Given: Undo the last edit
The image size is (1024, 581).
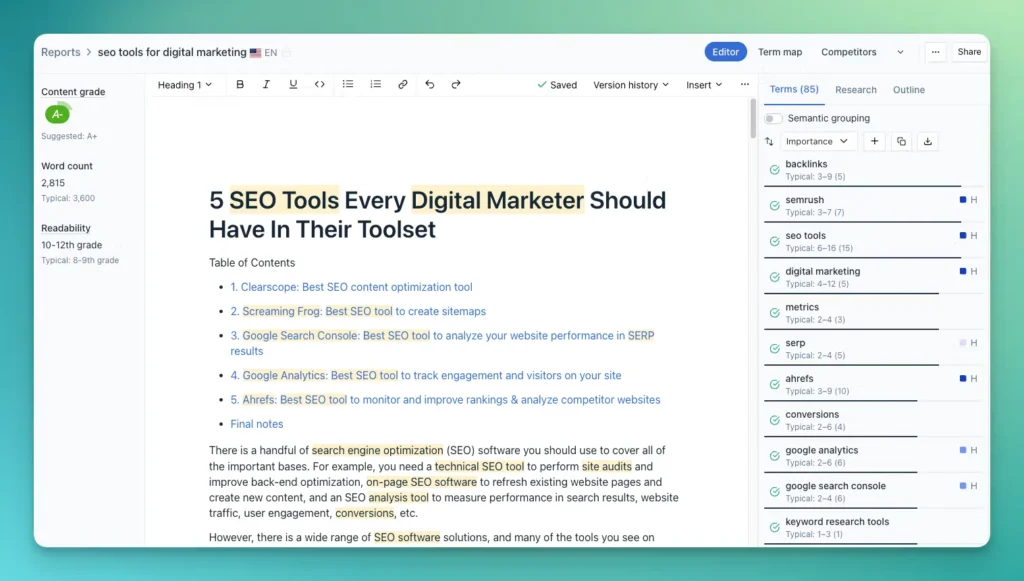Looking at the screenshot, I should pos(429,84).
